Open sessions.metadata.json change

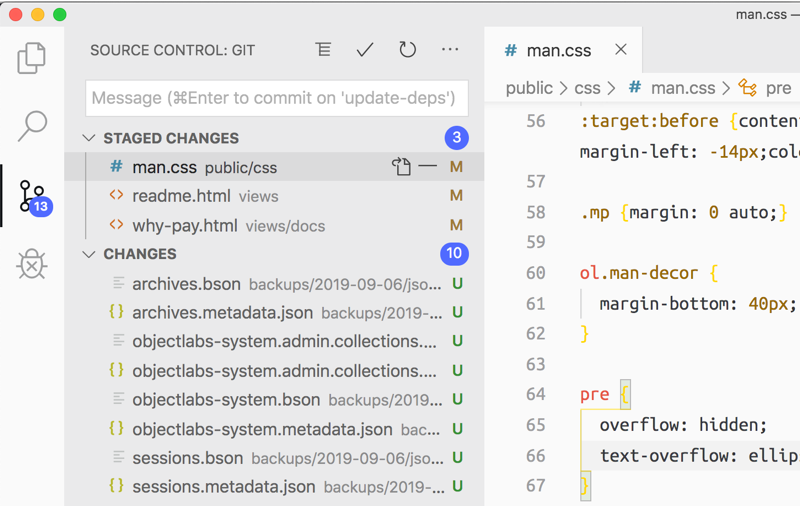pos(274,486)
